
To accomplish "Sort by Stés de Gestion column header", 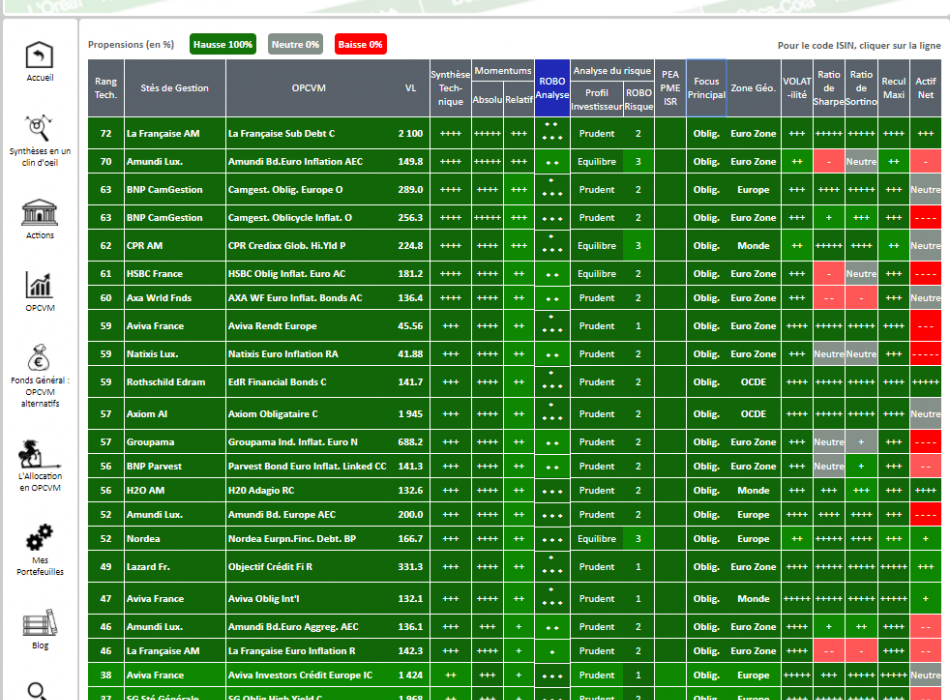I will coord(174,88).
